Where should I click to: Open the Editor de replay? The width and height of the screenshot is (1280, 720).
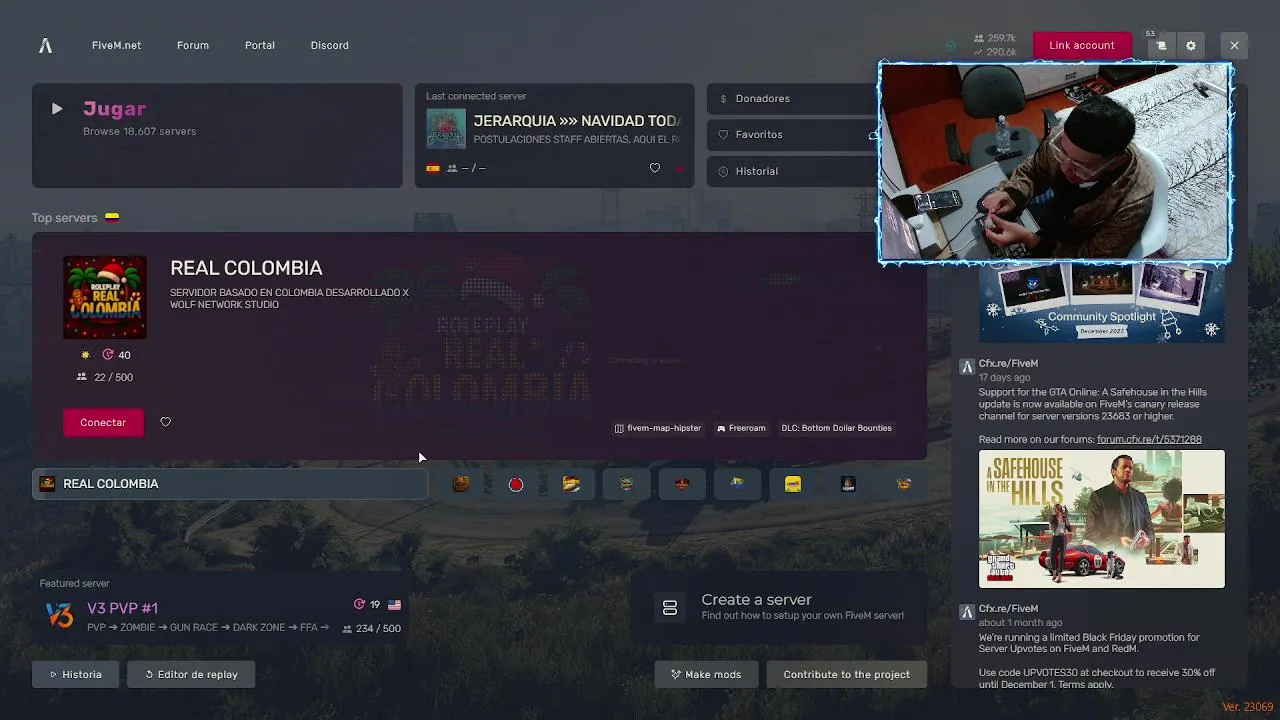click(191, 674)
